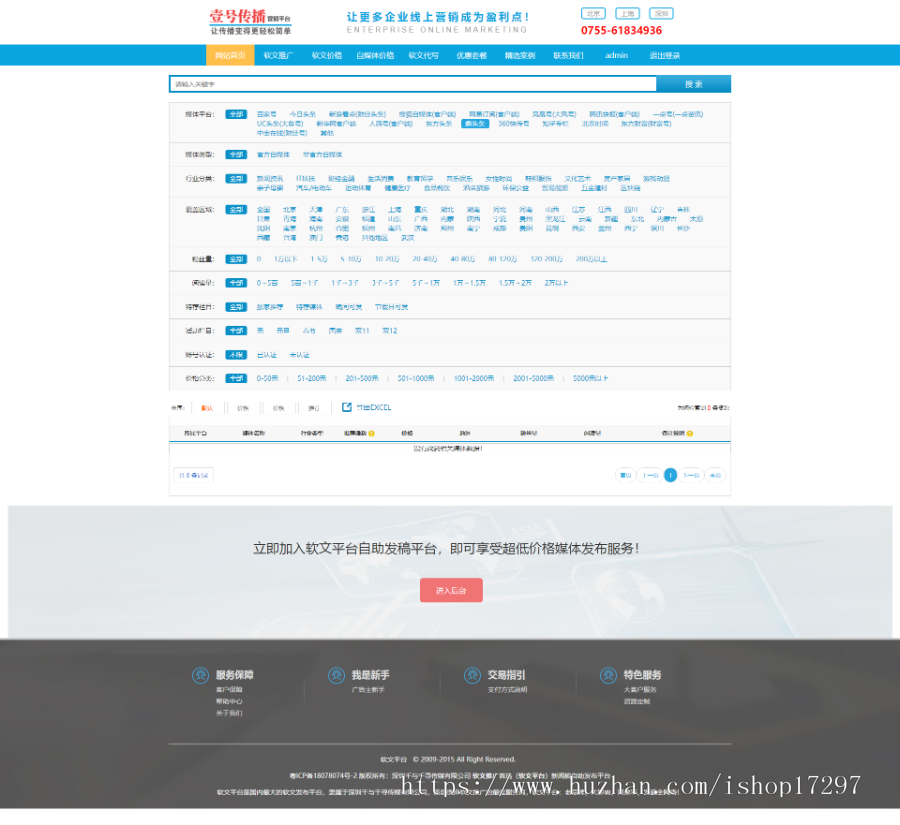Click the keyword search input field
The height and width of the screenshot is (825, 900).
click(x=413, y=84)
